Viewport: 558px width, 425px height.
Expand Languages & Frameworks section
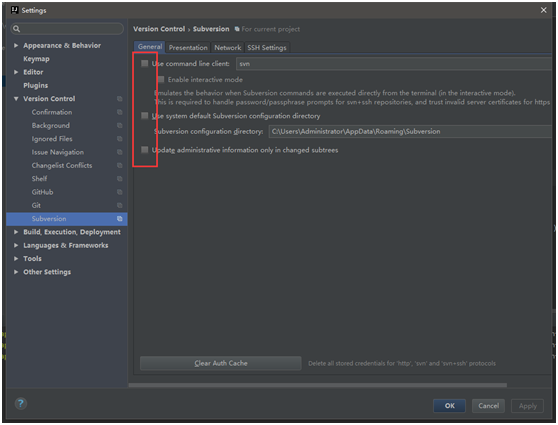tap(16, 245)
